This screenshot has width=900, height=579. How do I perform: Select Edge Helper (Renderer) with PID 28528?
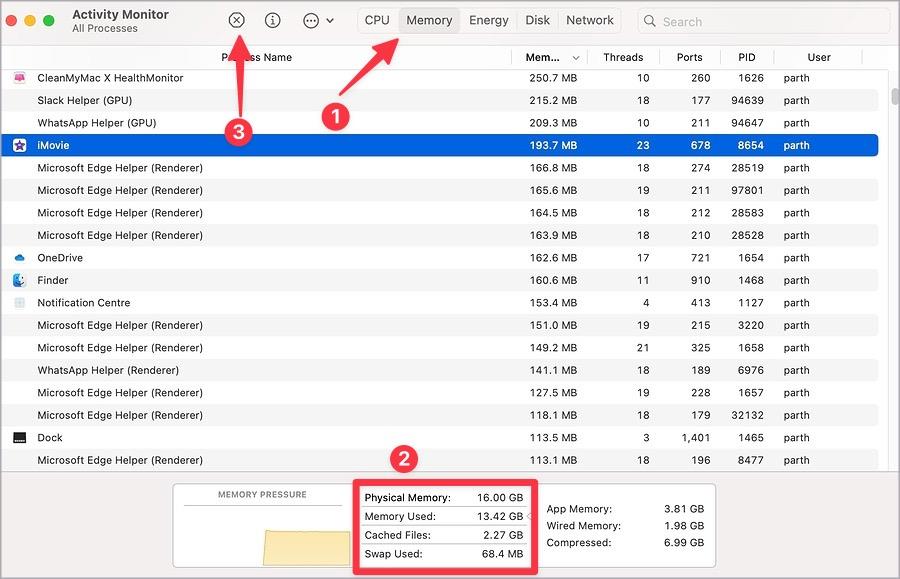(x=440, y=235)
